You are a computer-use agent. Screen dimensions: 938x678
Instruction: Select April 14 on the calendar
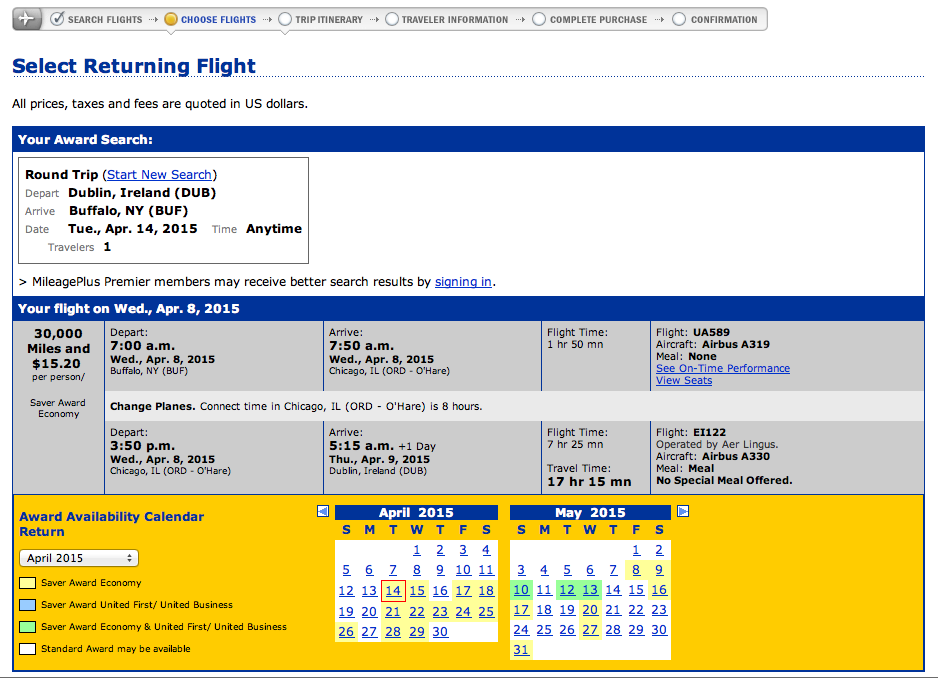tap(393, 591)
